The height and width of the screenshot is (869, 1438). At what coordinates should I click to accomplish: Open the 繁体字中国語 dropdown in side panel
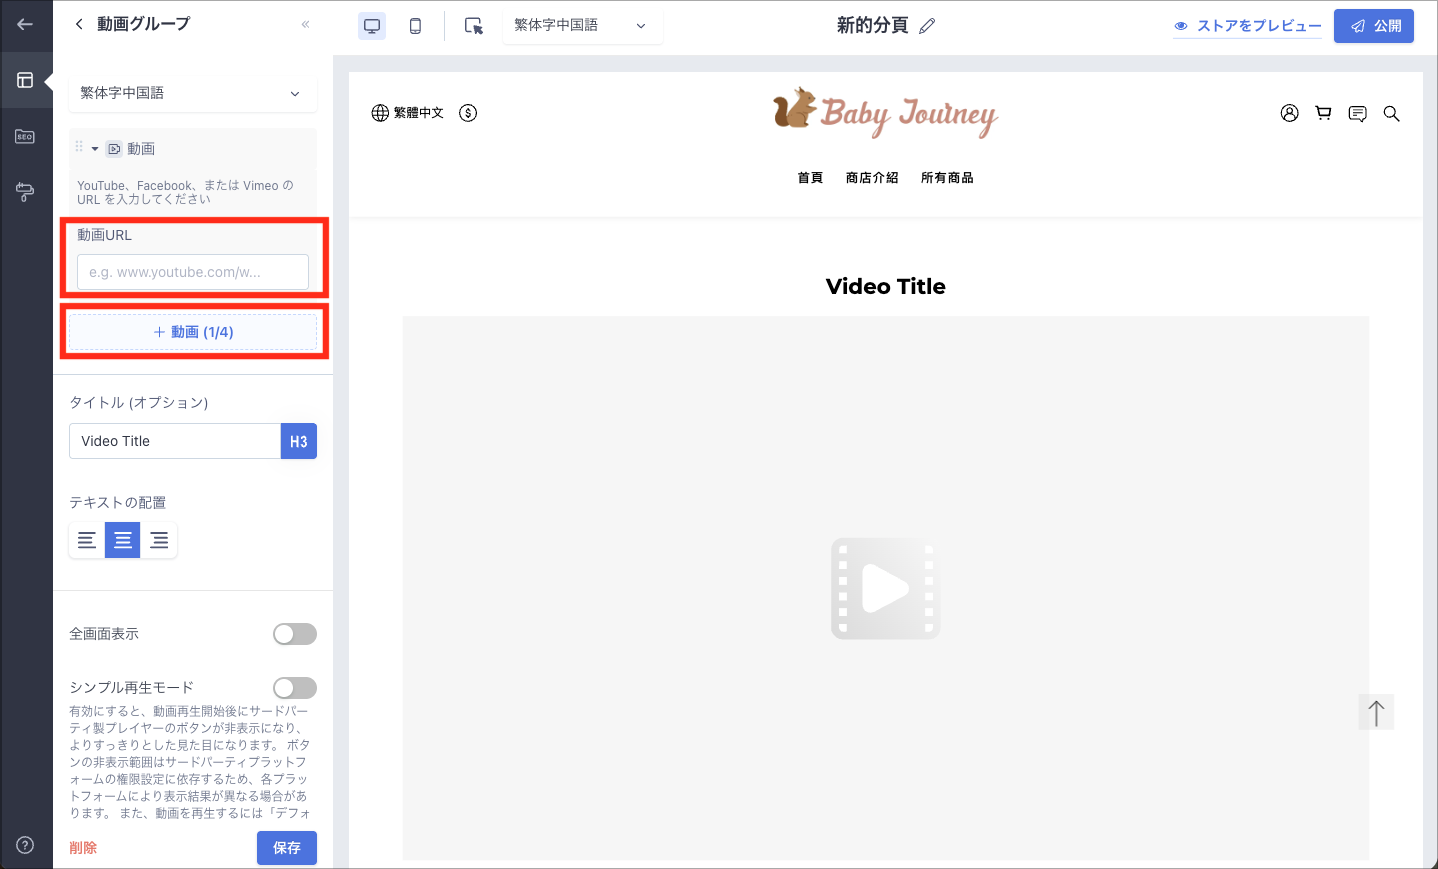point(193,93)
